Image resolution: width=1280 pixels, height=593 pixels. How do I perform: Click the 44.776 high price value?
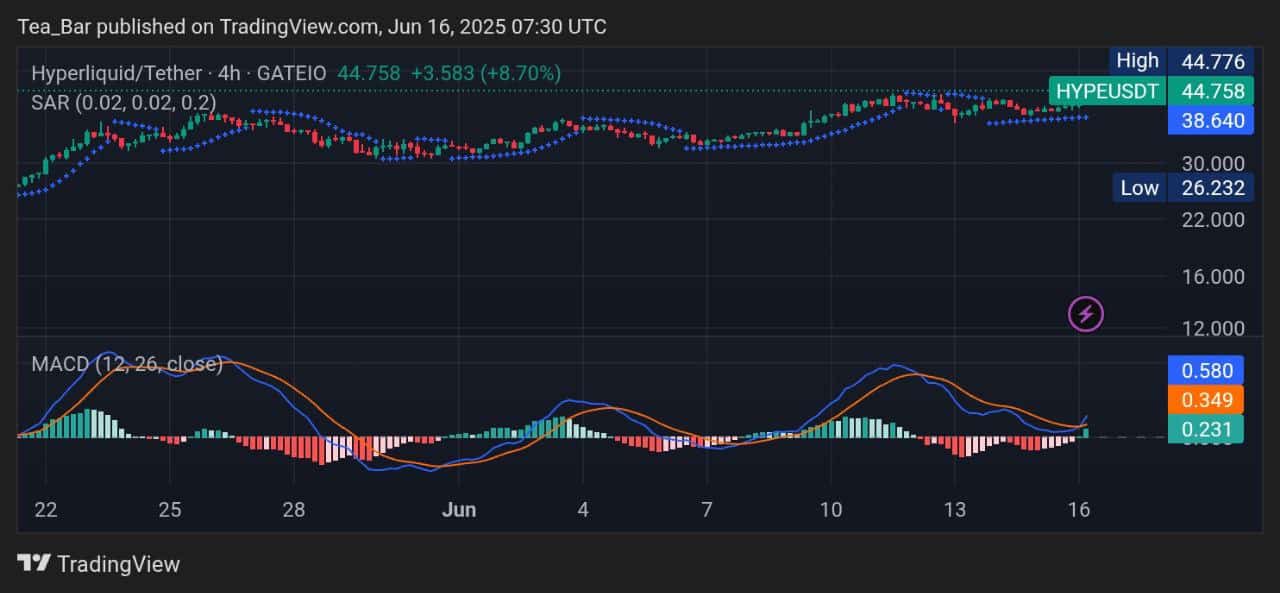pyautogui.click(x=1212, y=62)
